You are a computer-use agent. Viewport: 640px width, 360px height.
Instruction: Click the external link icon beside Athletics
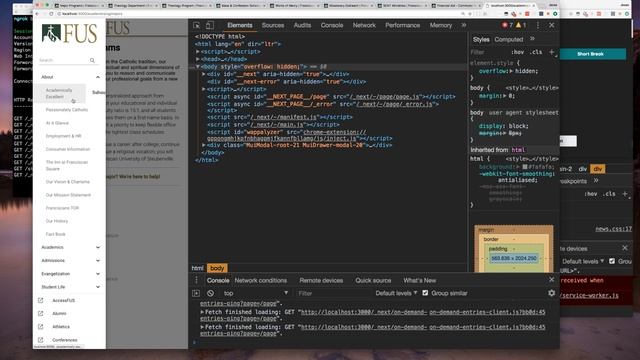coord(40,327)
